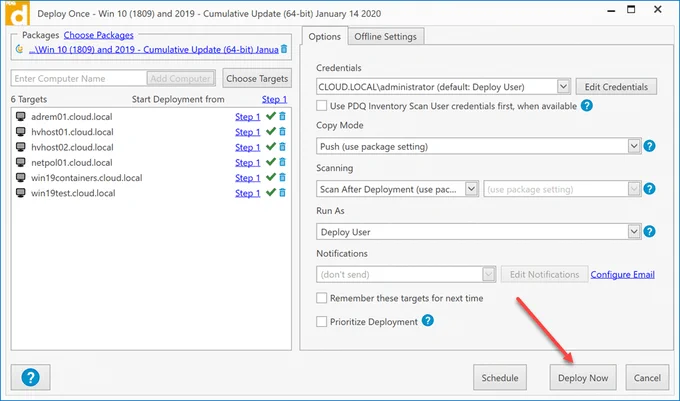The image size is (680, 401).
Task: Delete the adrem01.cloud.local target with trash icon
Action: [282, 116]
